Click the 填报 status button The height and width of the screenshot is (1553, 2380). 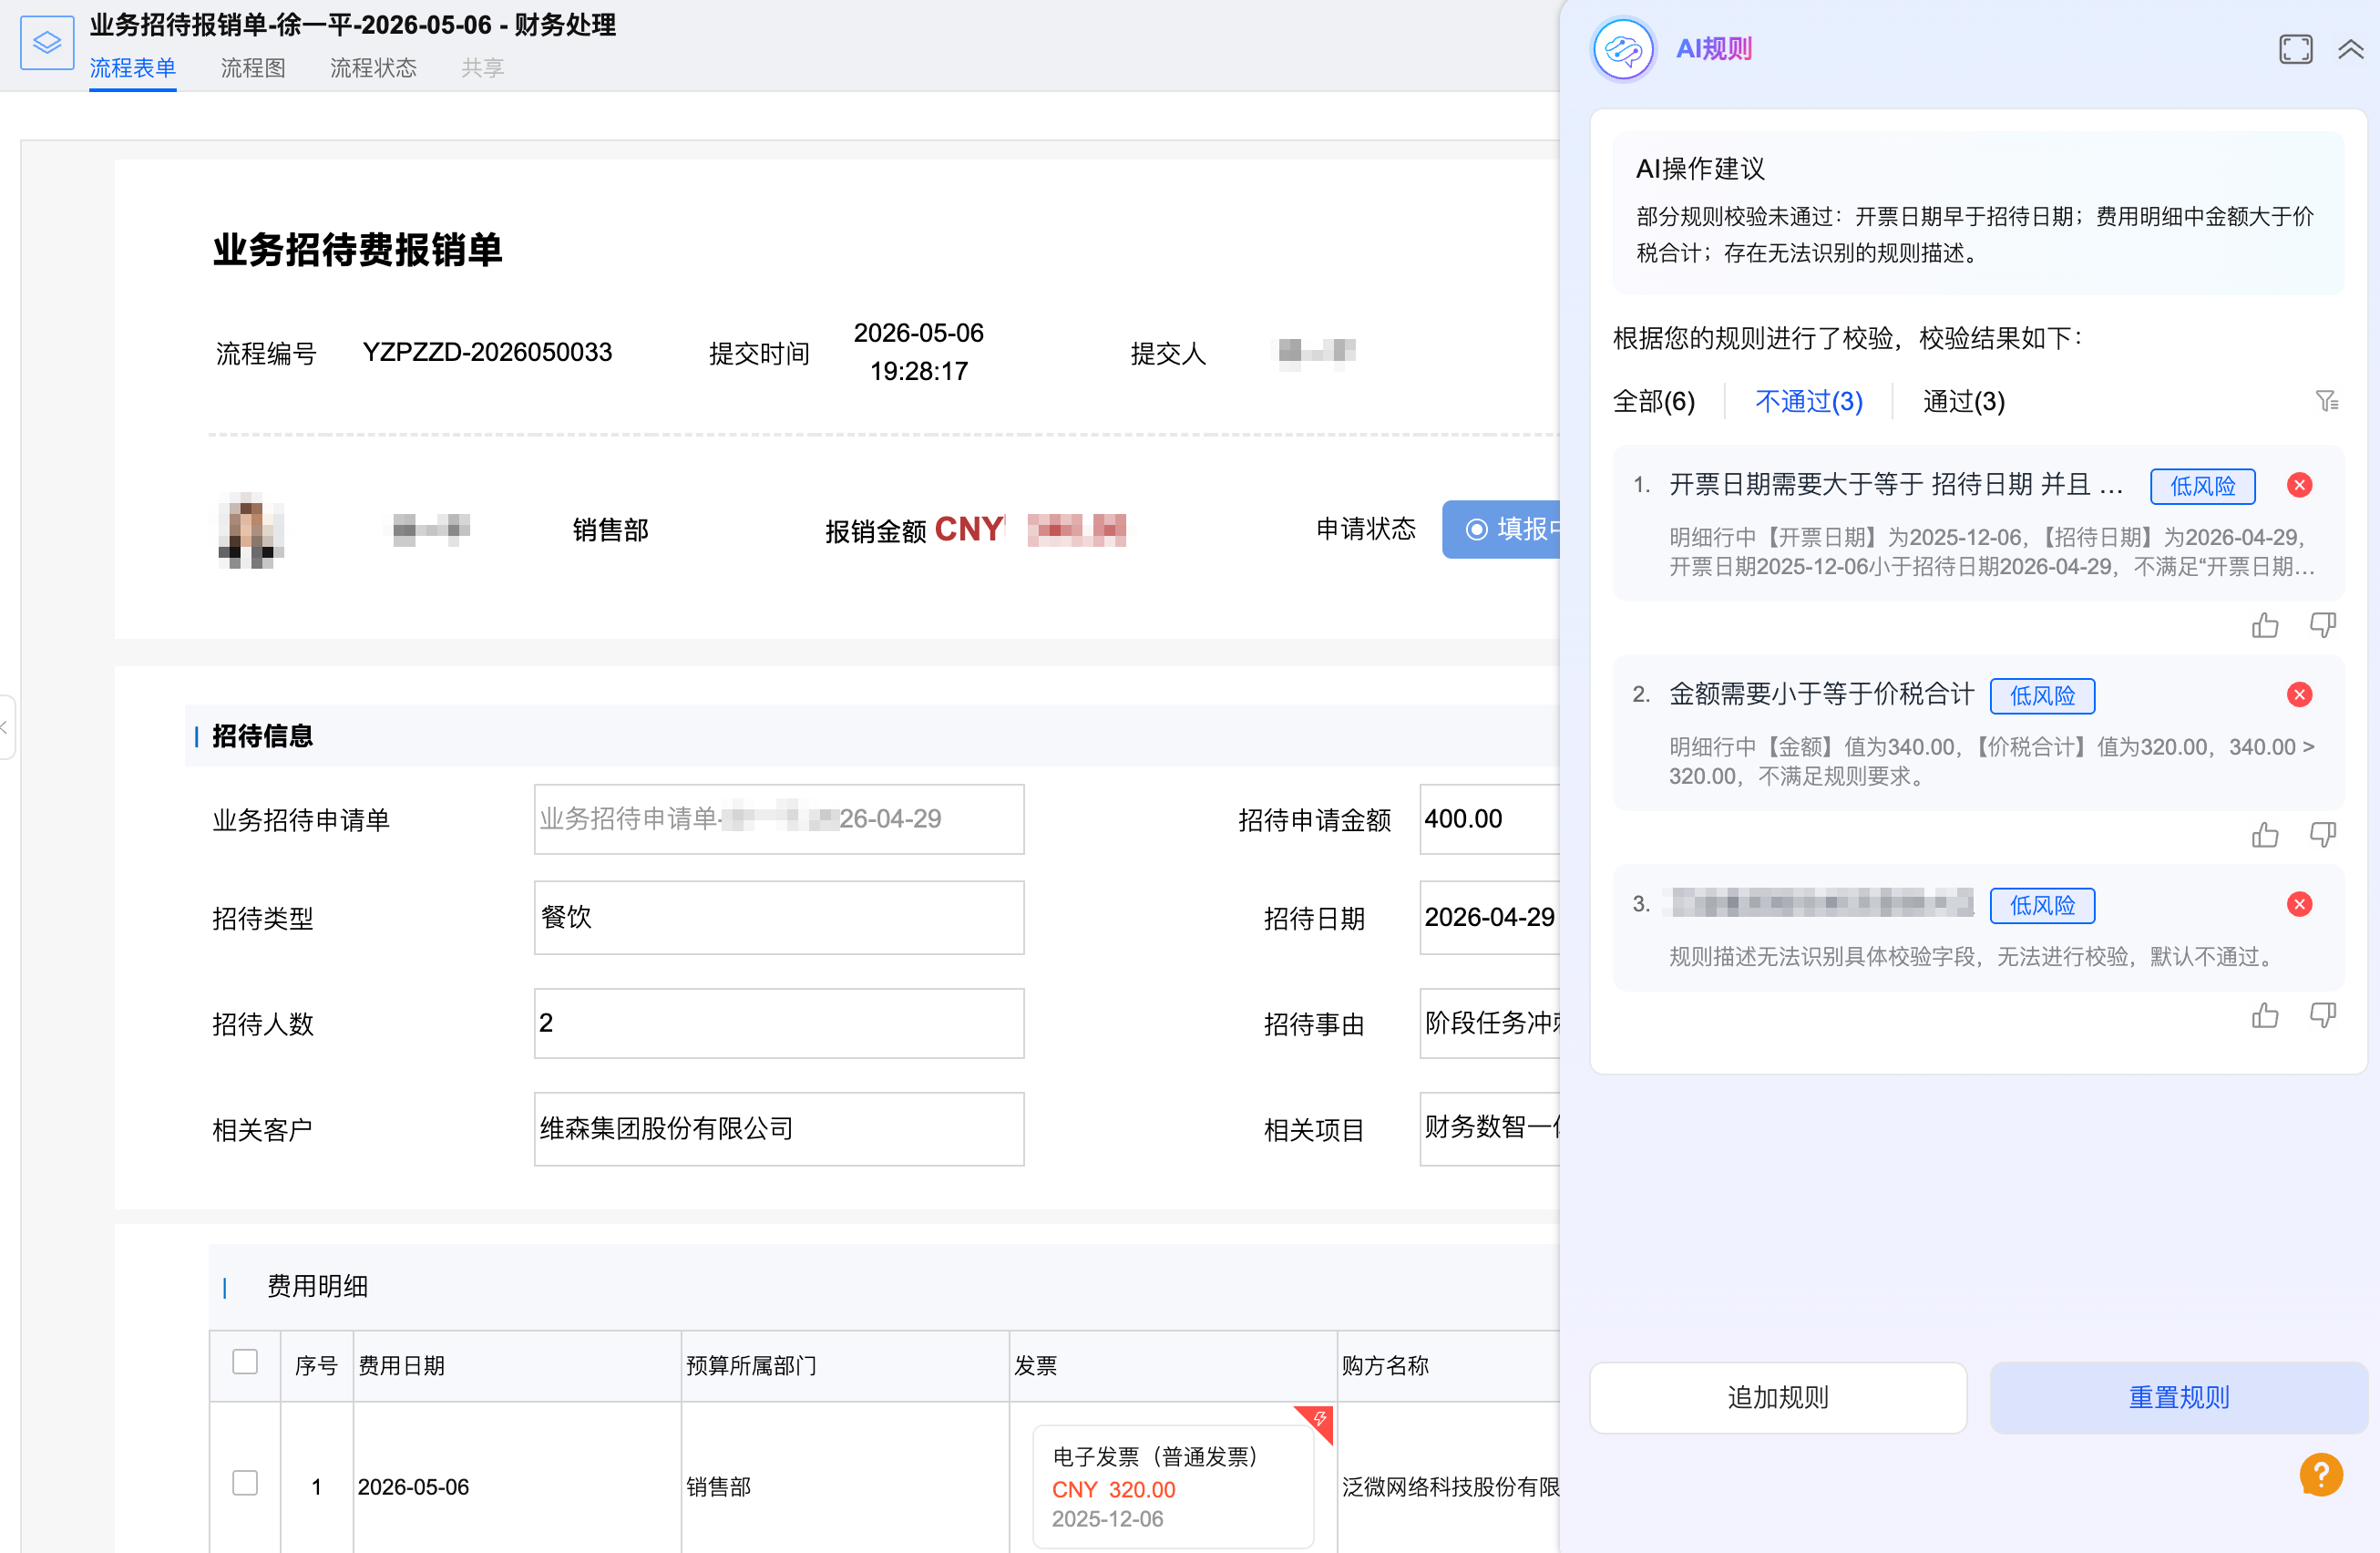click(x=1500, y=529)
